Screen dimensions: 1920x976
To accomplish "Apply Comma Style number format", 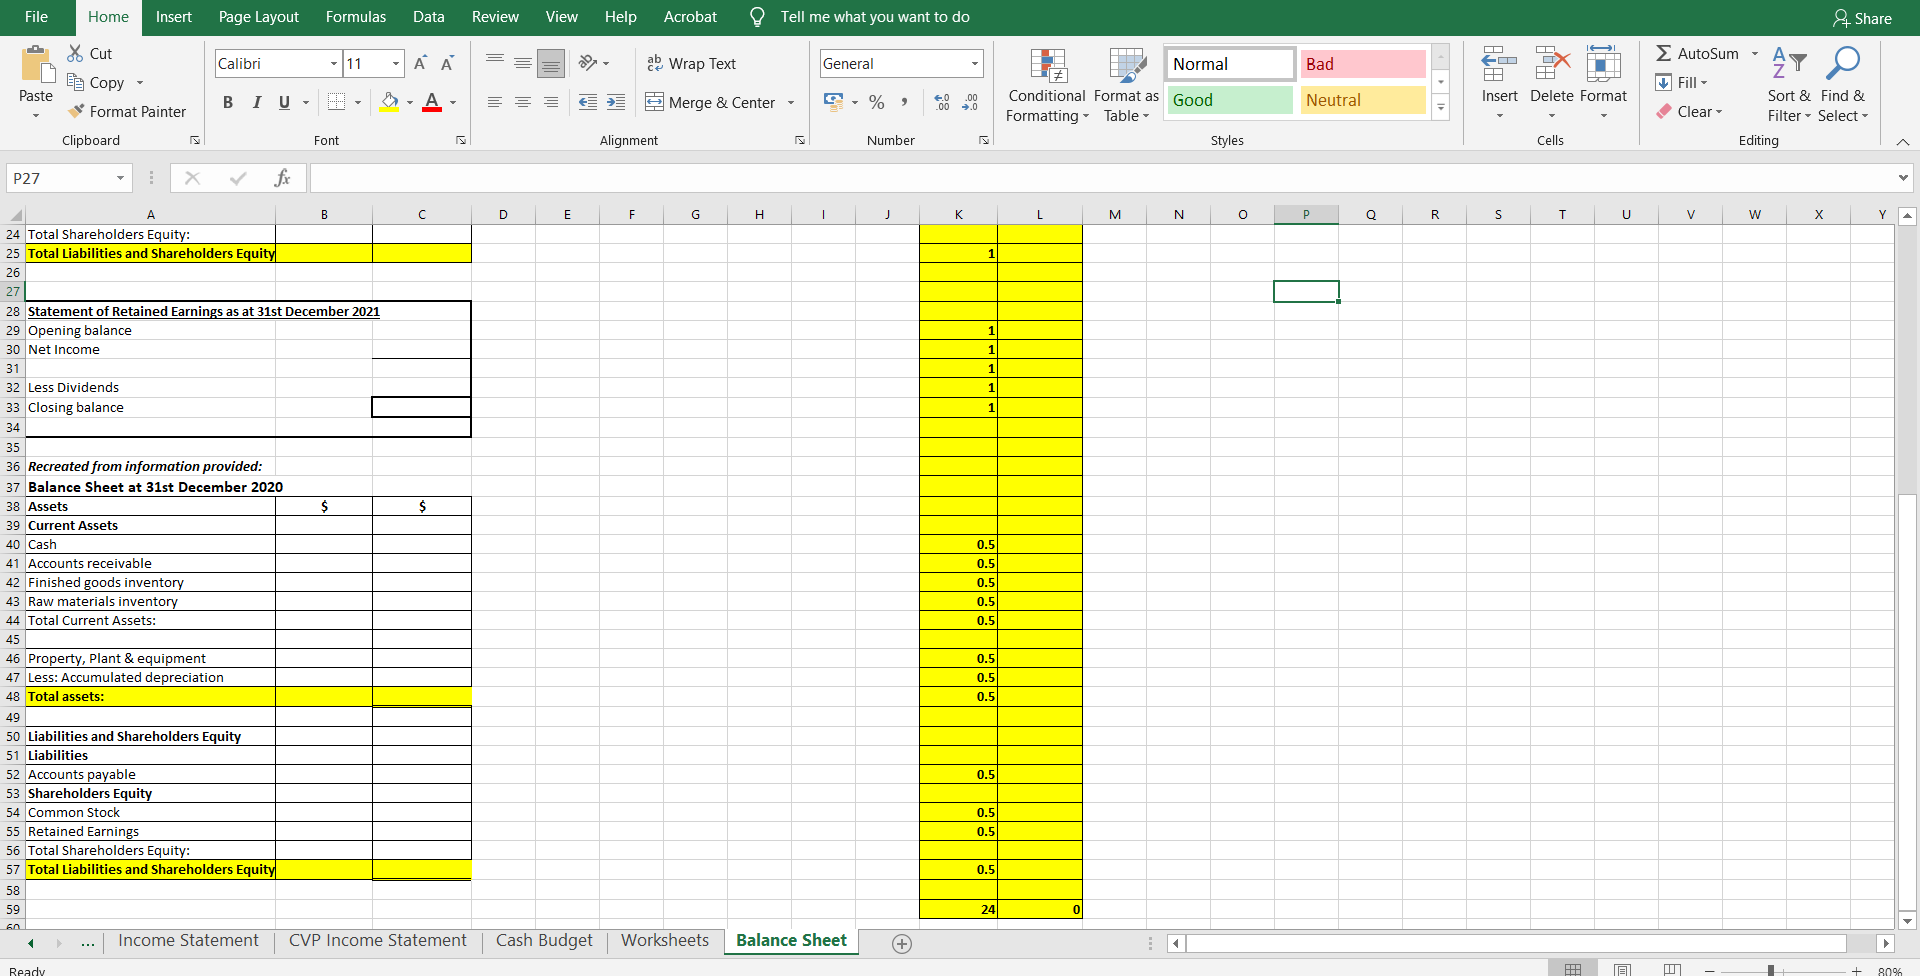I will pos(904,102).
